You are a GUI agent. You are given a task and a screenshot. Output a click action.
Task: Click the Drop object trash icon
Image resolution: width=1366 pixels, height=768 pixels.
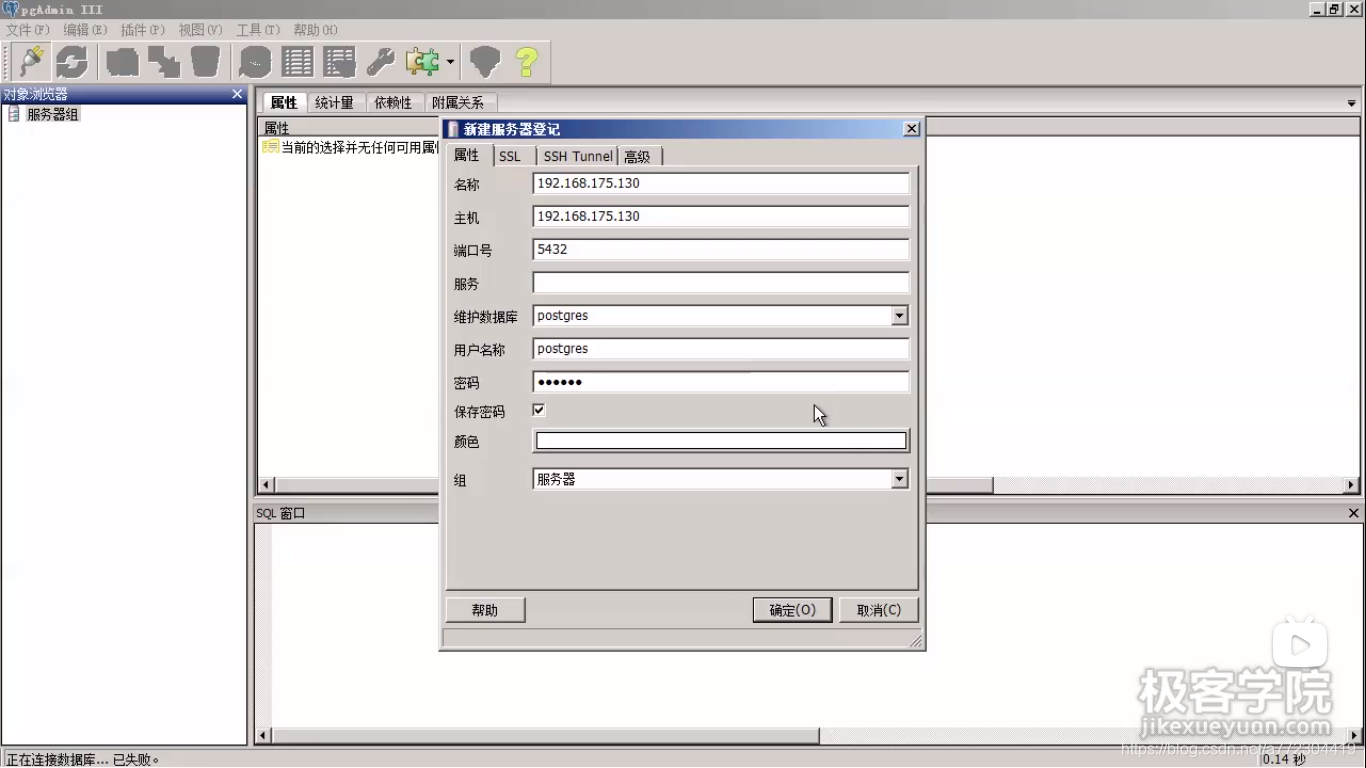pos(206,61)
